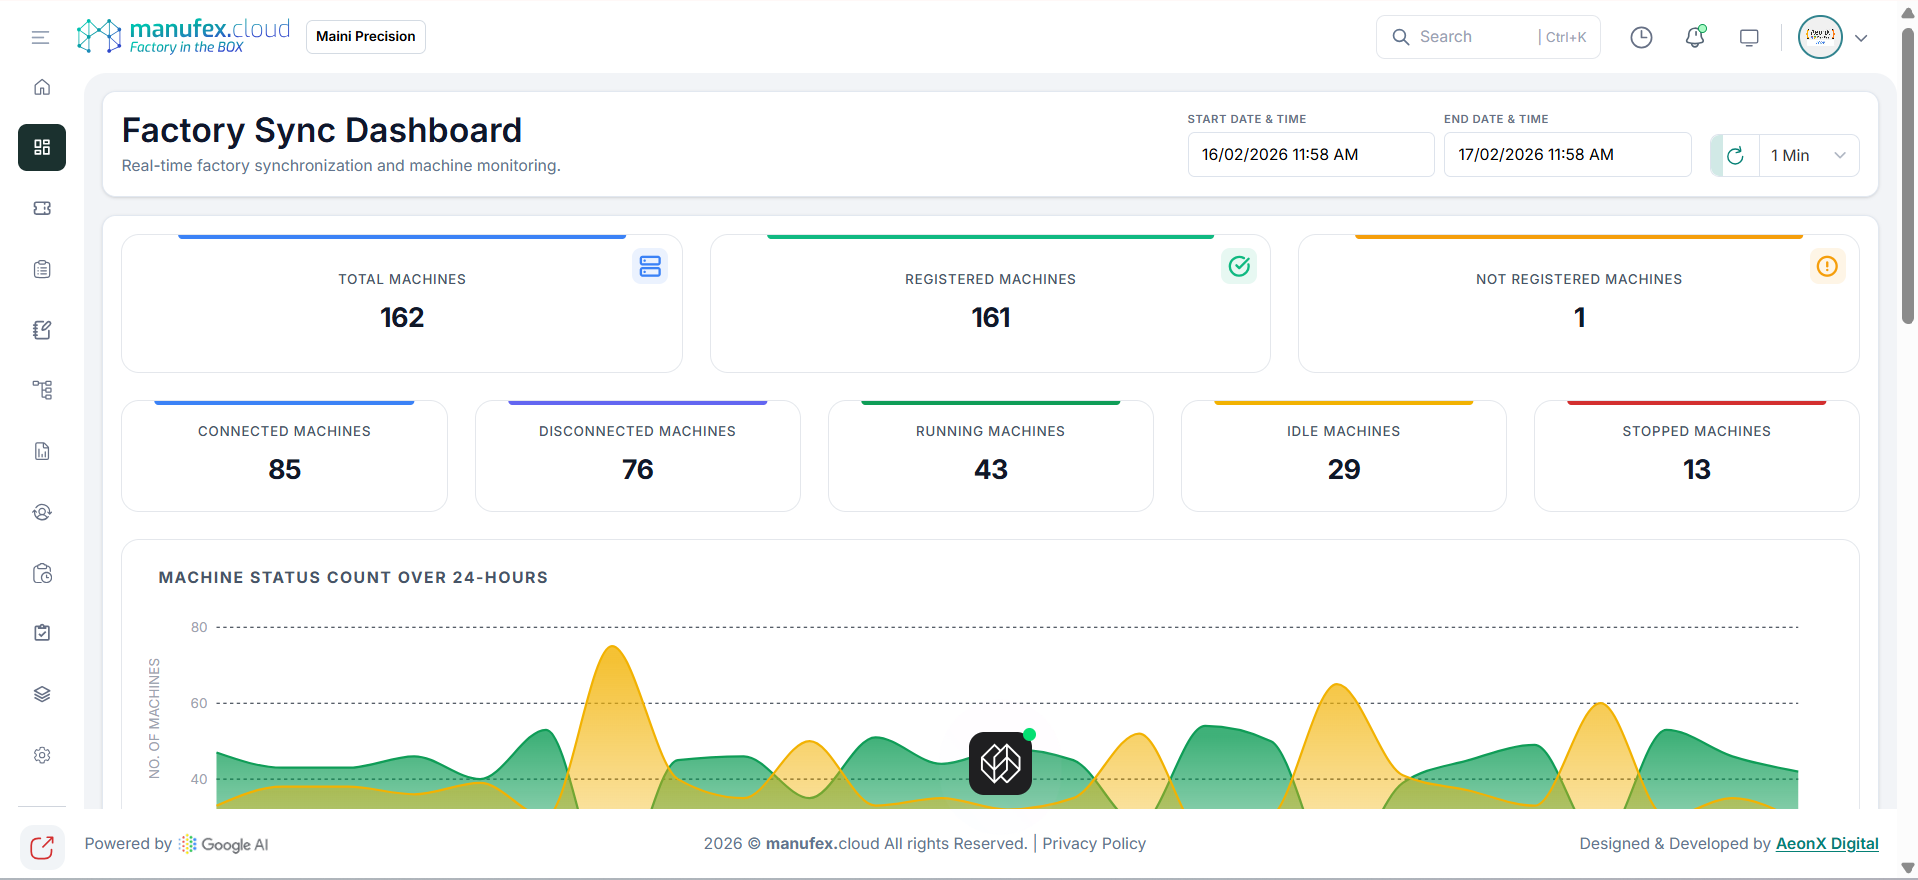Image resolution: width=1918 pixels, height=880 pixels.
Task: Open the notifications bell
Action: 1695,38
